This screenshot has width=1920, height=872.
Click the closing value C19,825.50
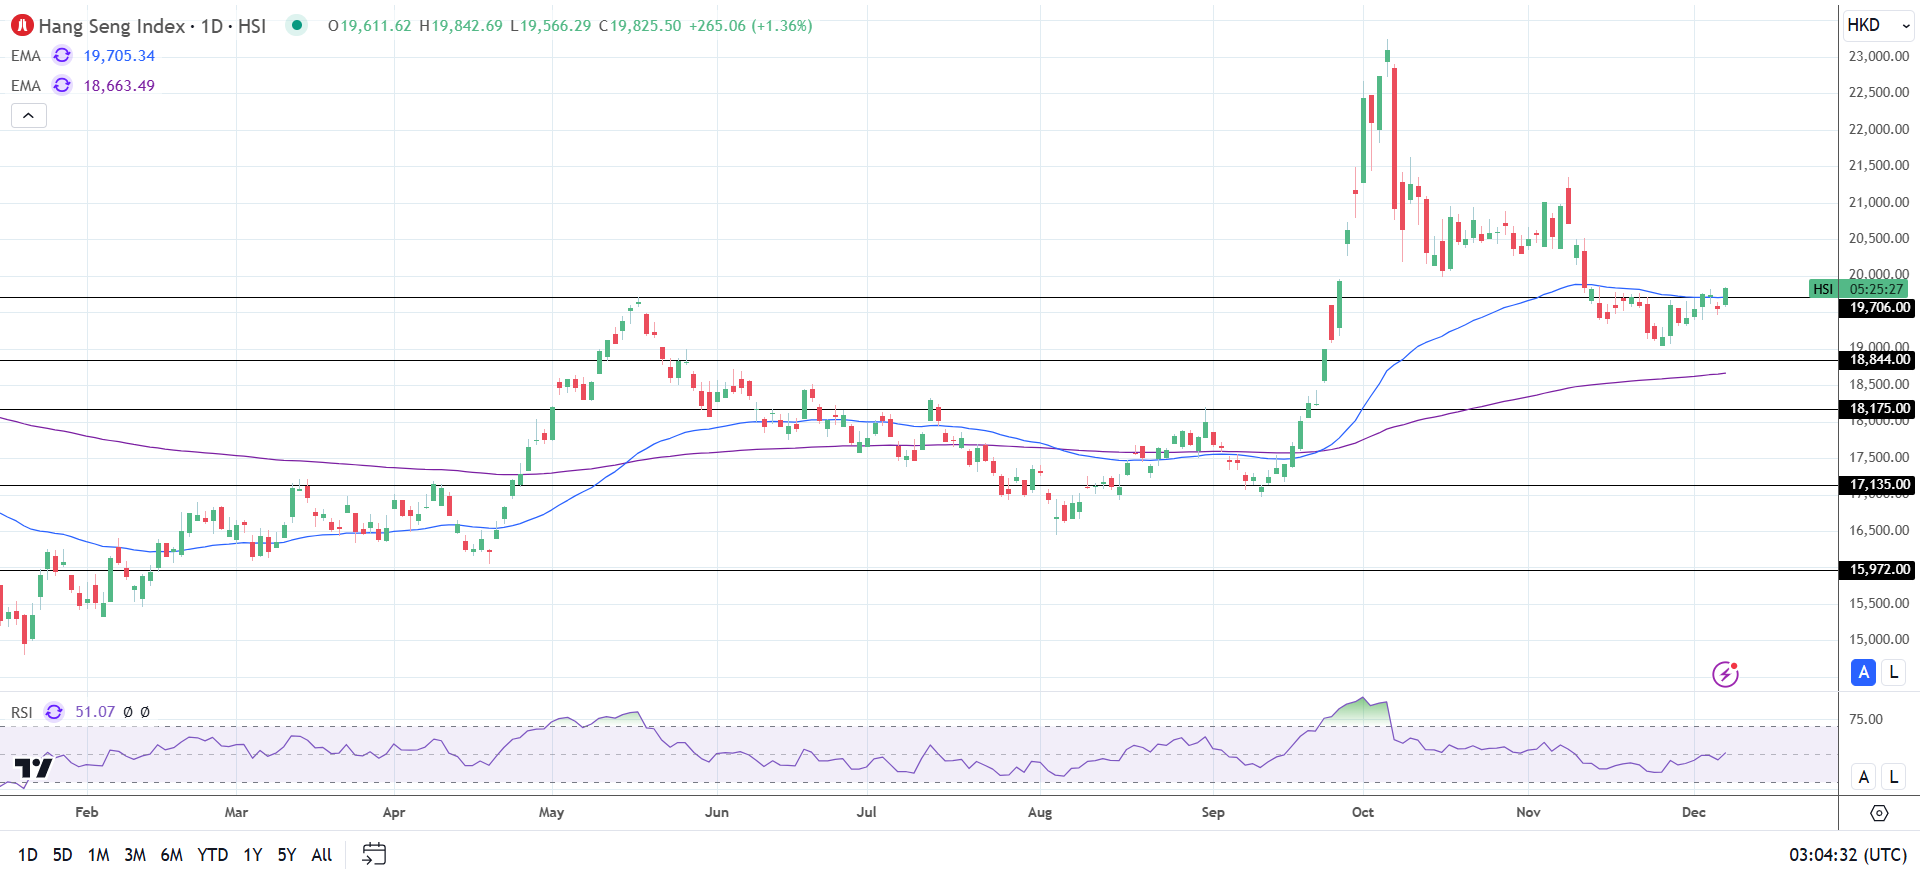640,26
